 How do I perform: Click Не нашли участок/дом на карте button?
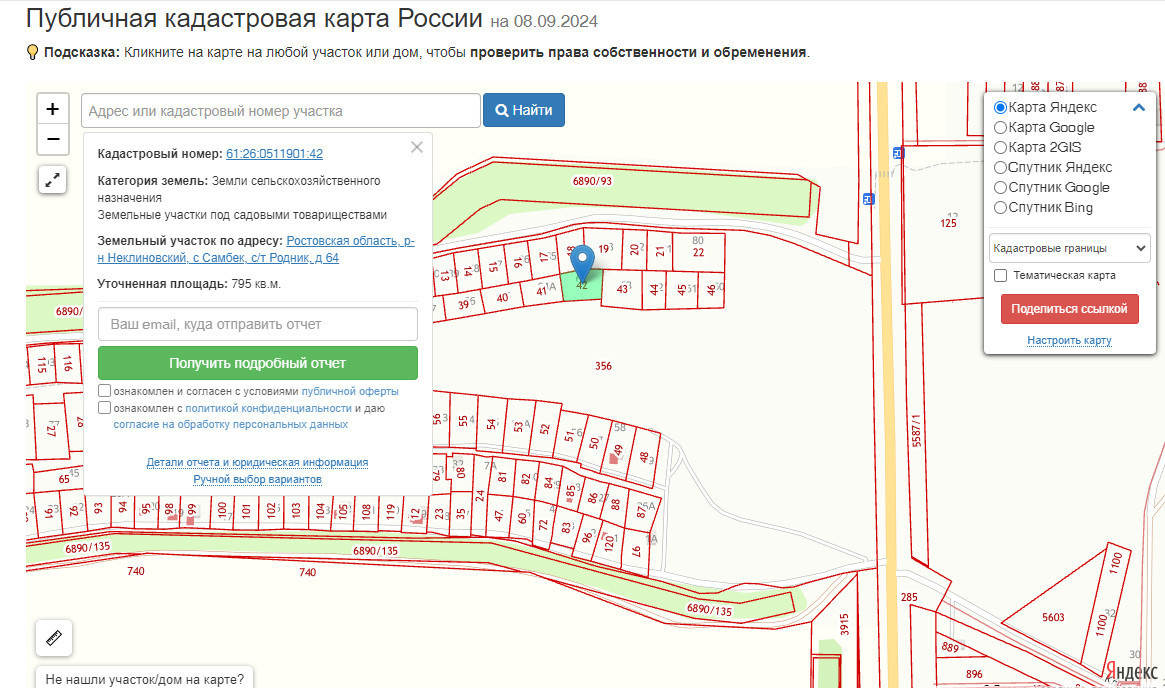click(x=144, y=678)
